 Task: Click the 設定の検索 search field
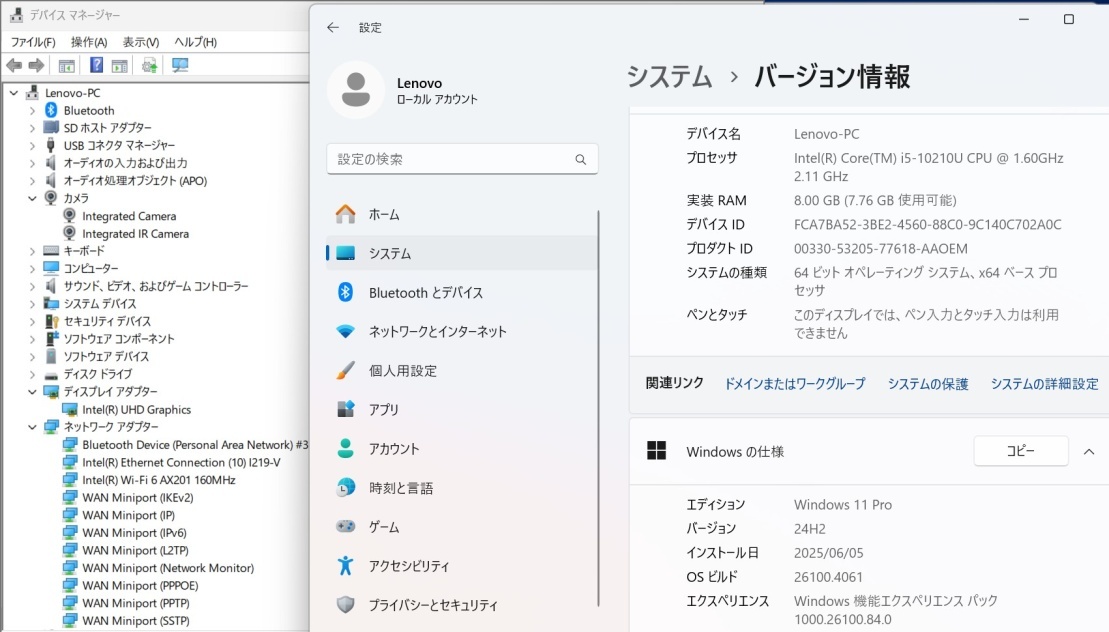coord(450,159)
